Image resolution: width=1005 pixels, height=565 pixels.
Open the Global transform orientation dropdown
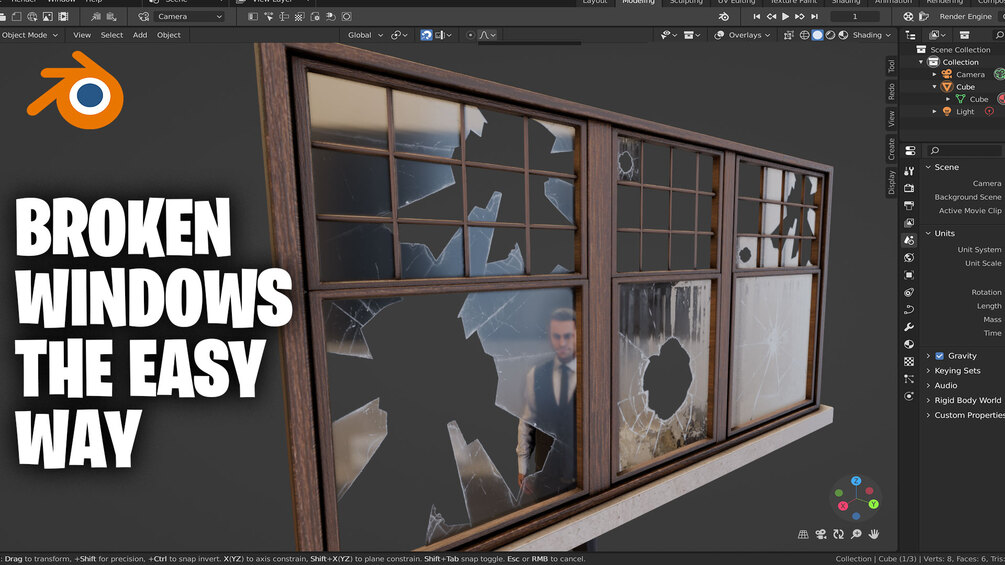(x=365, y=35)
